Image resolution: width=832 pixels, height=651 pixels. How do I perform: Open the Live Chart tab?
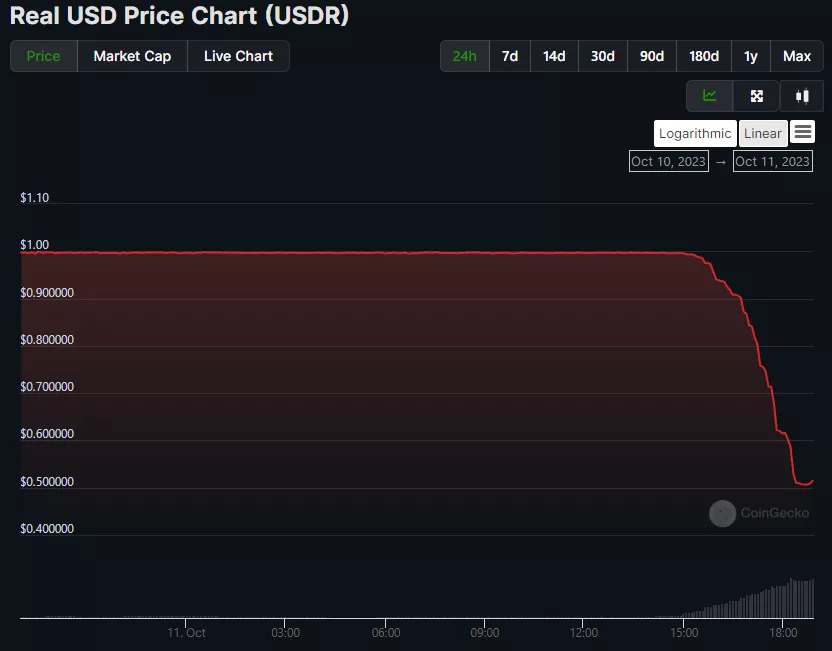(238, 56)
